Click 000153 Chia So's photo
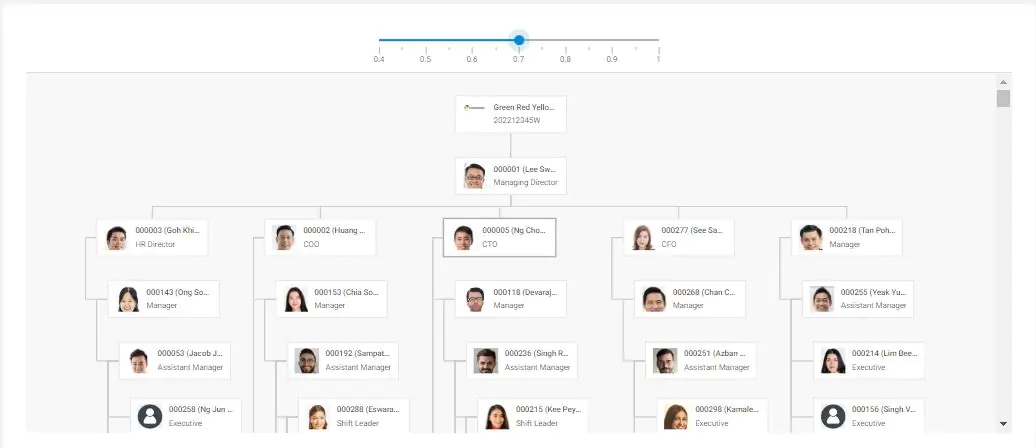Image resolution: width=1036 pixels, height=448 pixels. (295, 299)
